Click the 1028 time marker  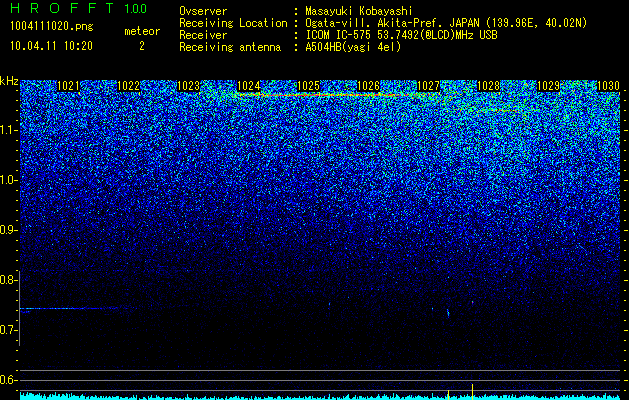tap(489, 86)
